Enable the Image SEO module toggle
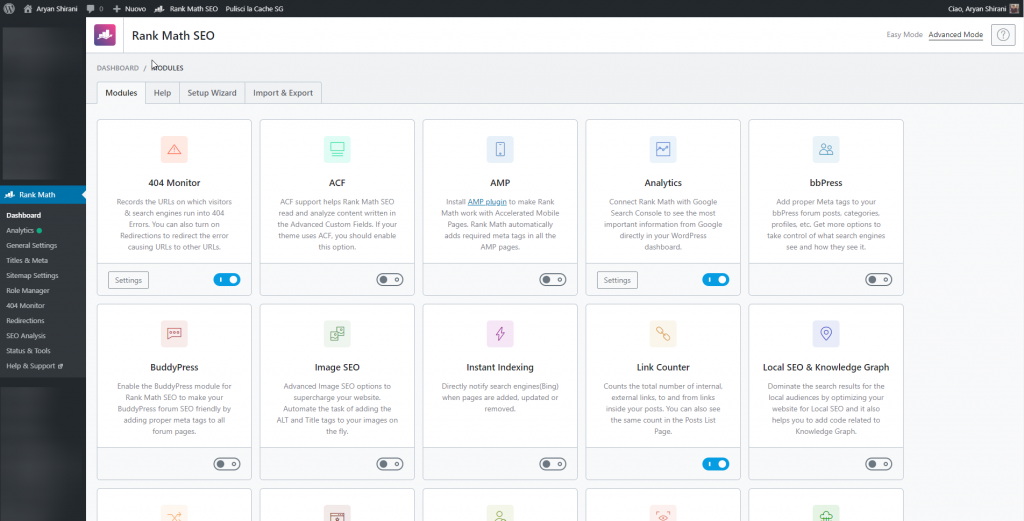The width and height of the screenshot is (1024, 521). [389, 464]
